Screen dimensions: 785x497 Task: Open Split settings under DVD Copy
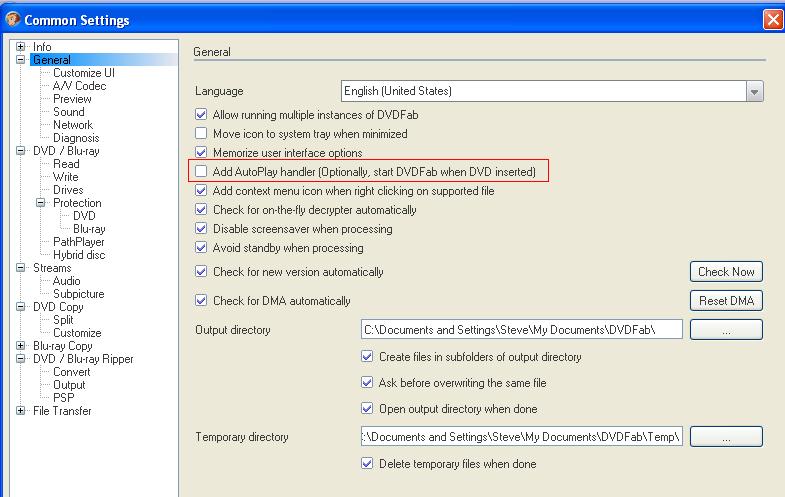[x=64, y=320]
